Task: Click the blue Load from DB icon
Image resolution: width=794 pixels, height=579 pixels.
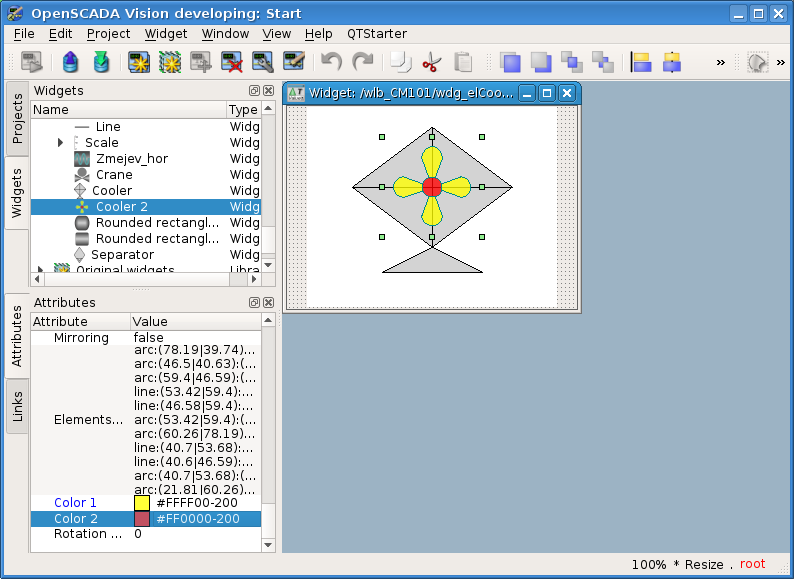Action: 70,63
